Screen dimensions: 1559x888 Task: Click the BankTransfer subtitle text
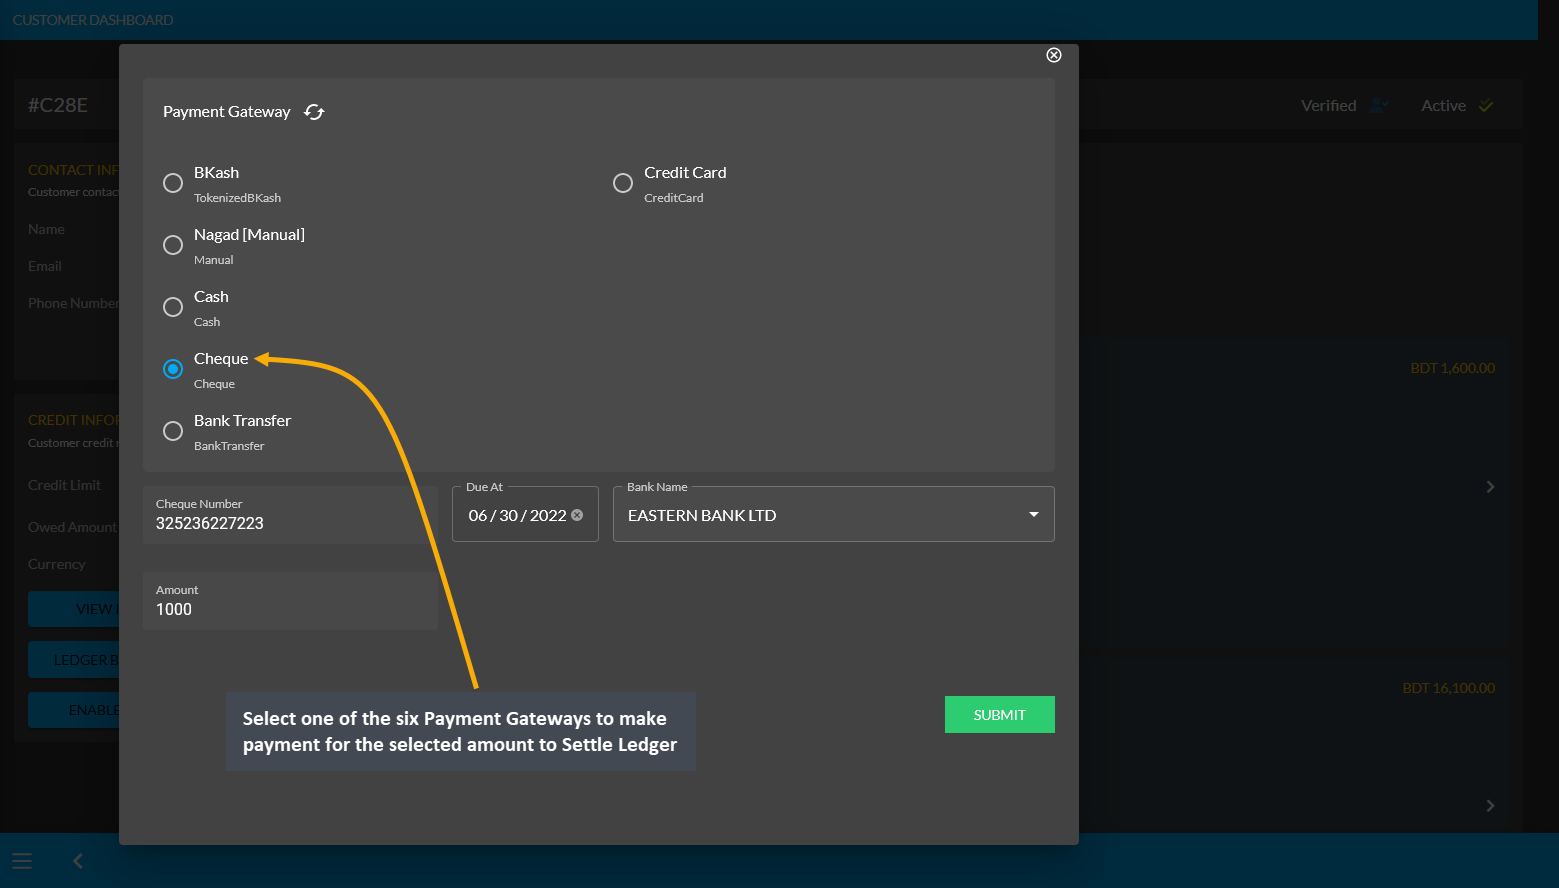pyautogui.click(x=229, y=446)
